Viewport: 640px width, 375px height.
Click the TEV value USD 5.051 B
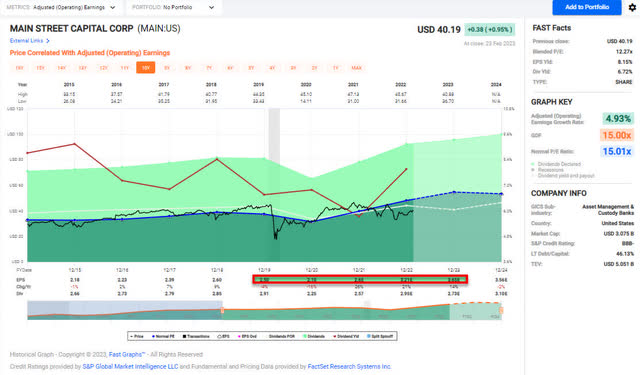point(618,264)
